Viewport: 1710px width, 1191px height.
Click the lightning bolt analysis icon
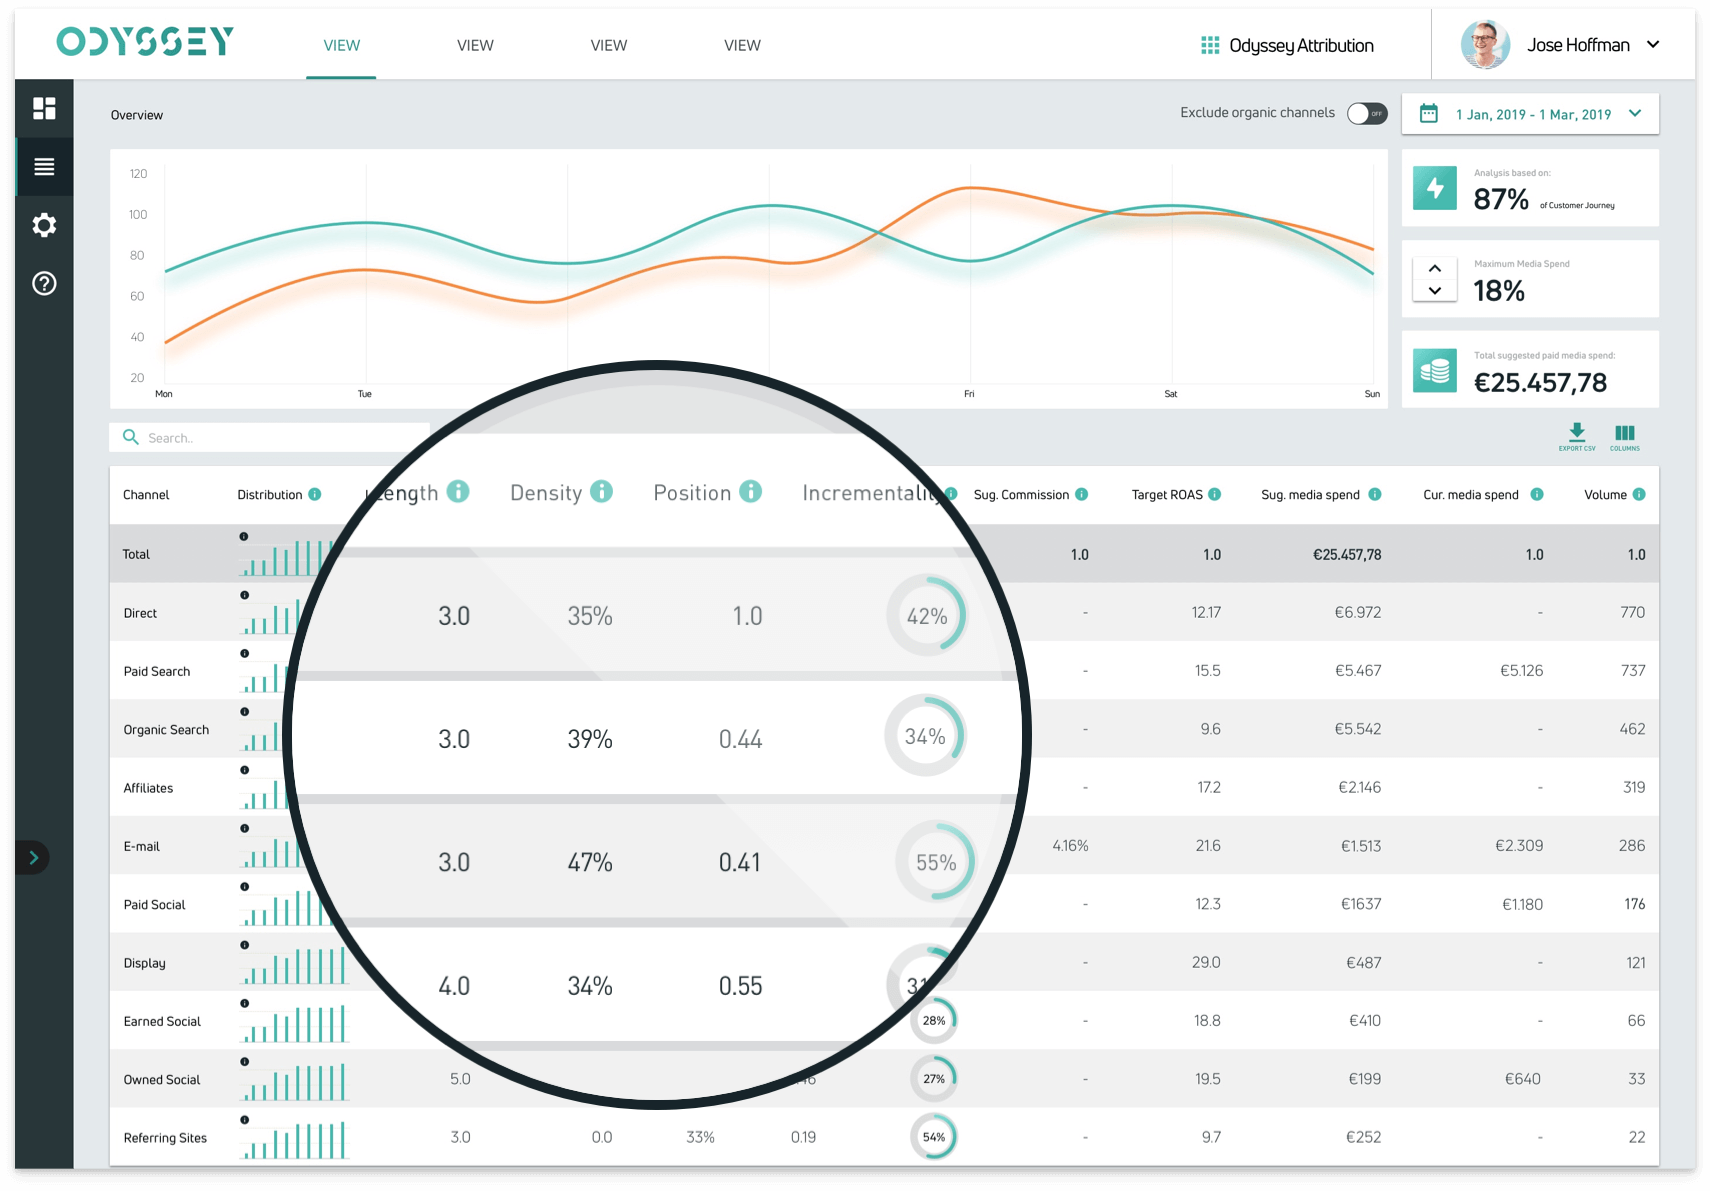point(1435,187)
